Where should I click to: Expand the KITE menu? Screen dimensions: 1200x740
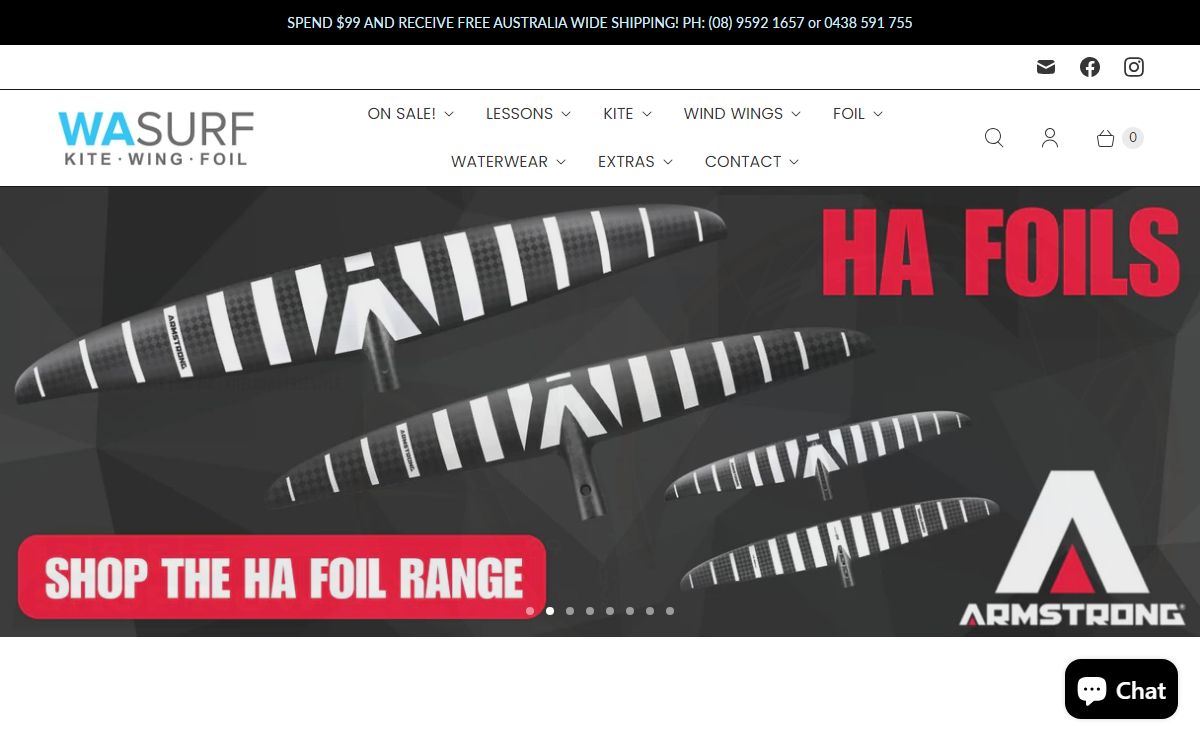tap(627, 114)
